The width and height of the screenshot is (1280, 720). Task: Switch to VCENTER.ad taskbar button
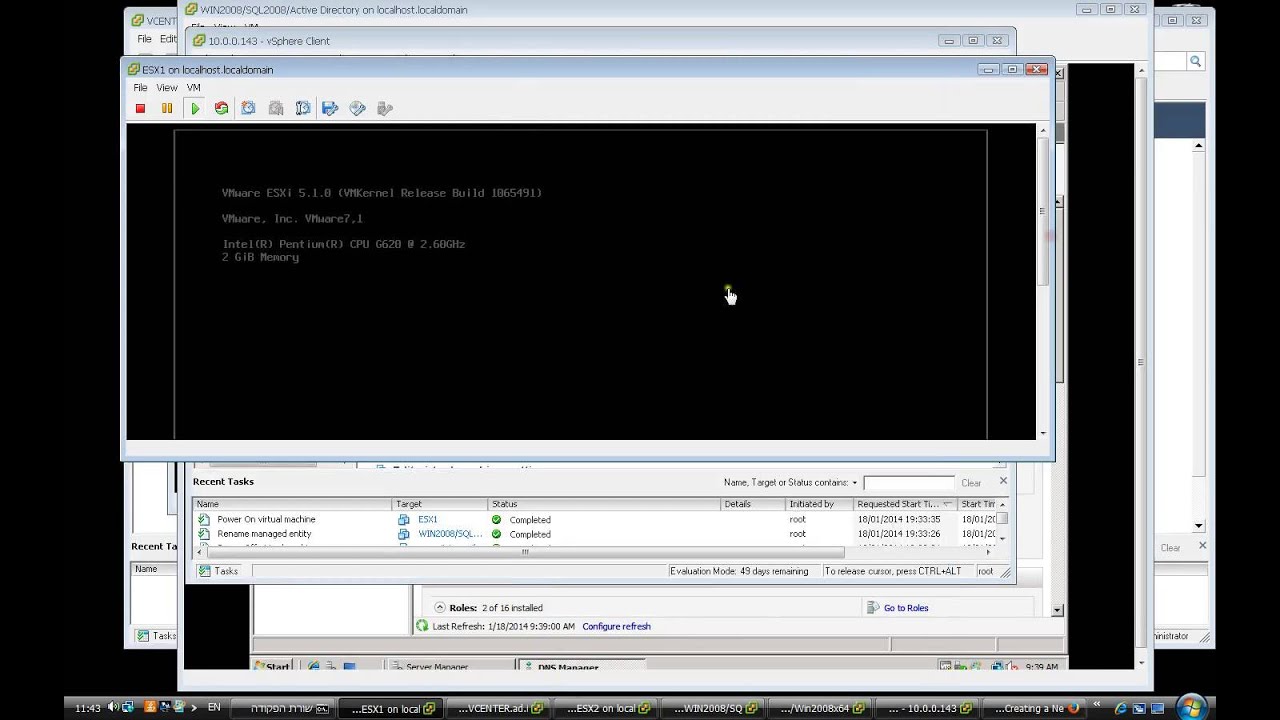click(500, 708)
